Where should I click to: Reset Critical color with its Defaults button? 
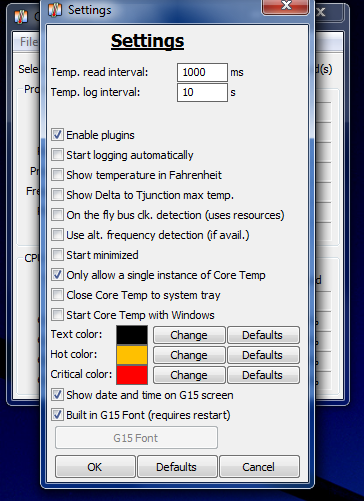[263, 375]
